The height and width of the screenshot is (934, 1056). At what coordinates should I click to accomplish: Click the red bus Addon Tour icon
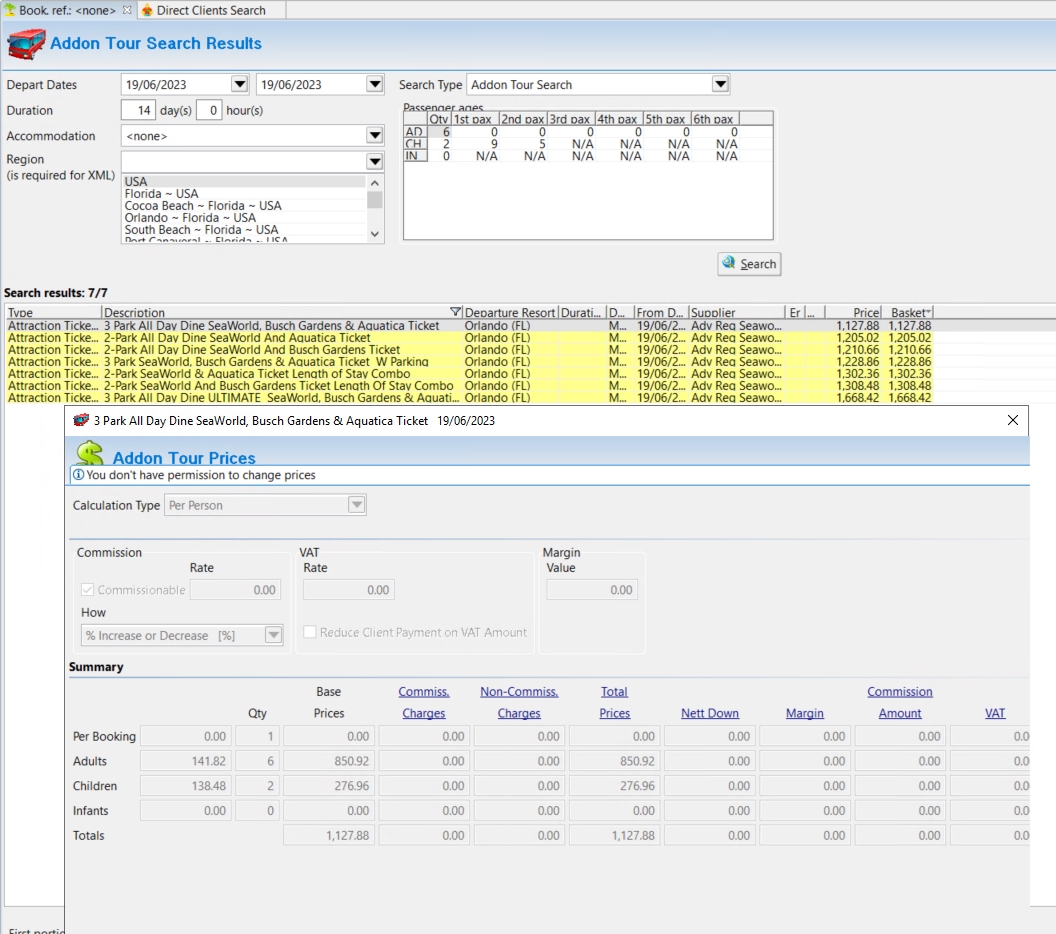[26, 44]
